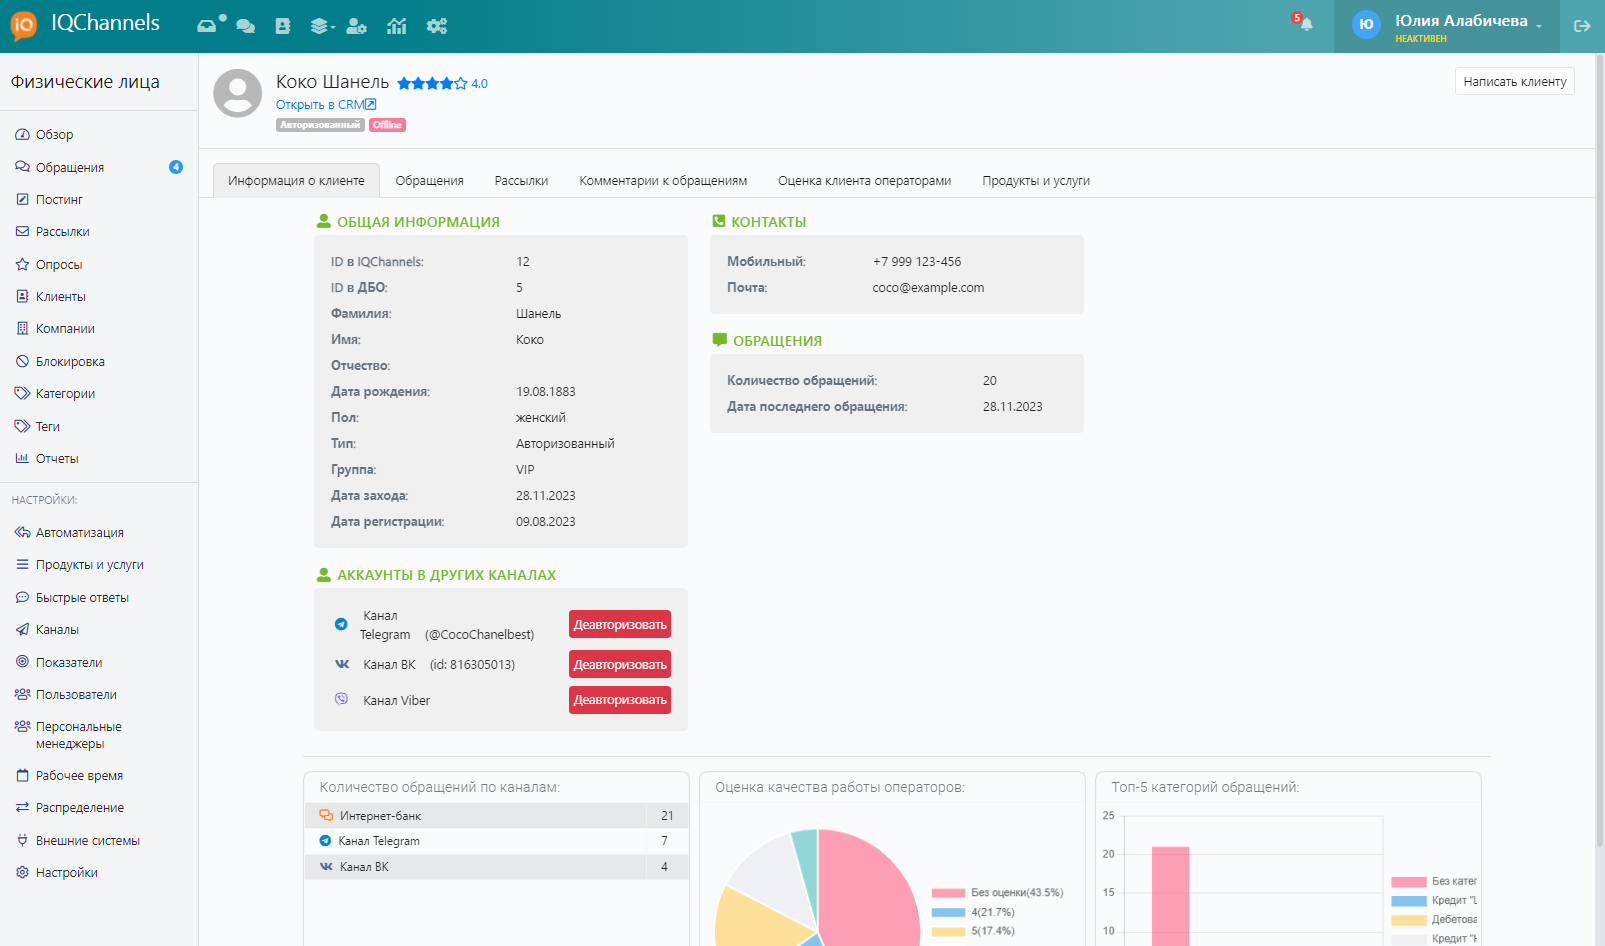Screen dimensions: 1605x946
Task: Click the mobile number +7 999 123-456
Action: coord(917,262)
